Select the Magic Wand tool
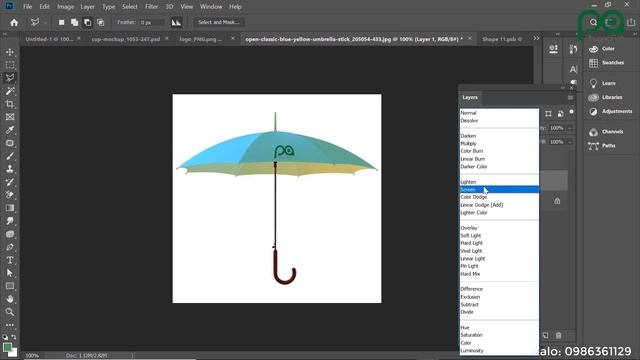 coord(10,91)
